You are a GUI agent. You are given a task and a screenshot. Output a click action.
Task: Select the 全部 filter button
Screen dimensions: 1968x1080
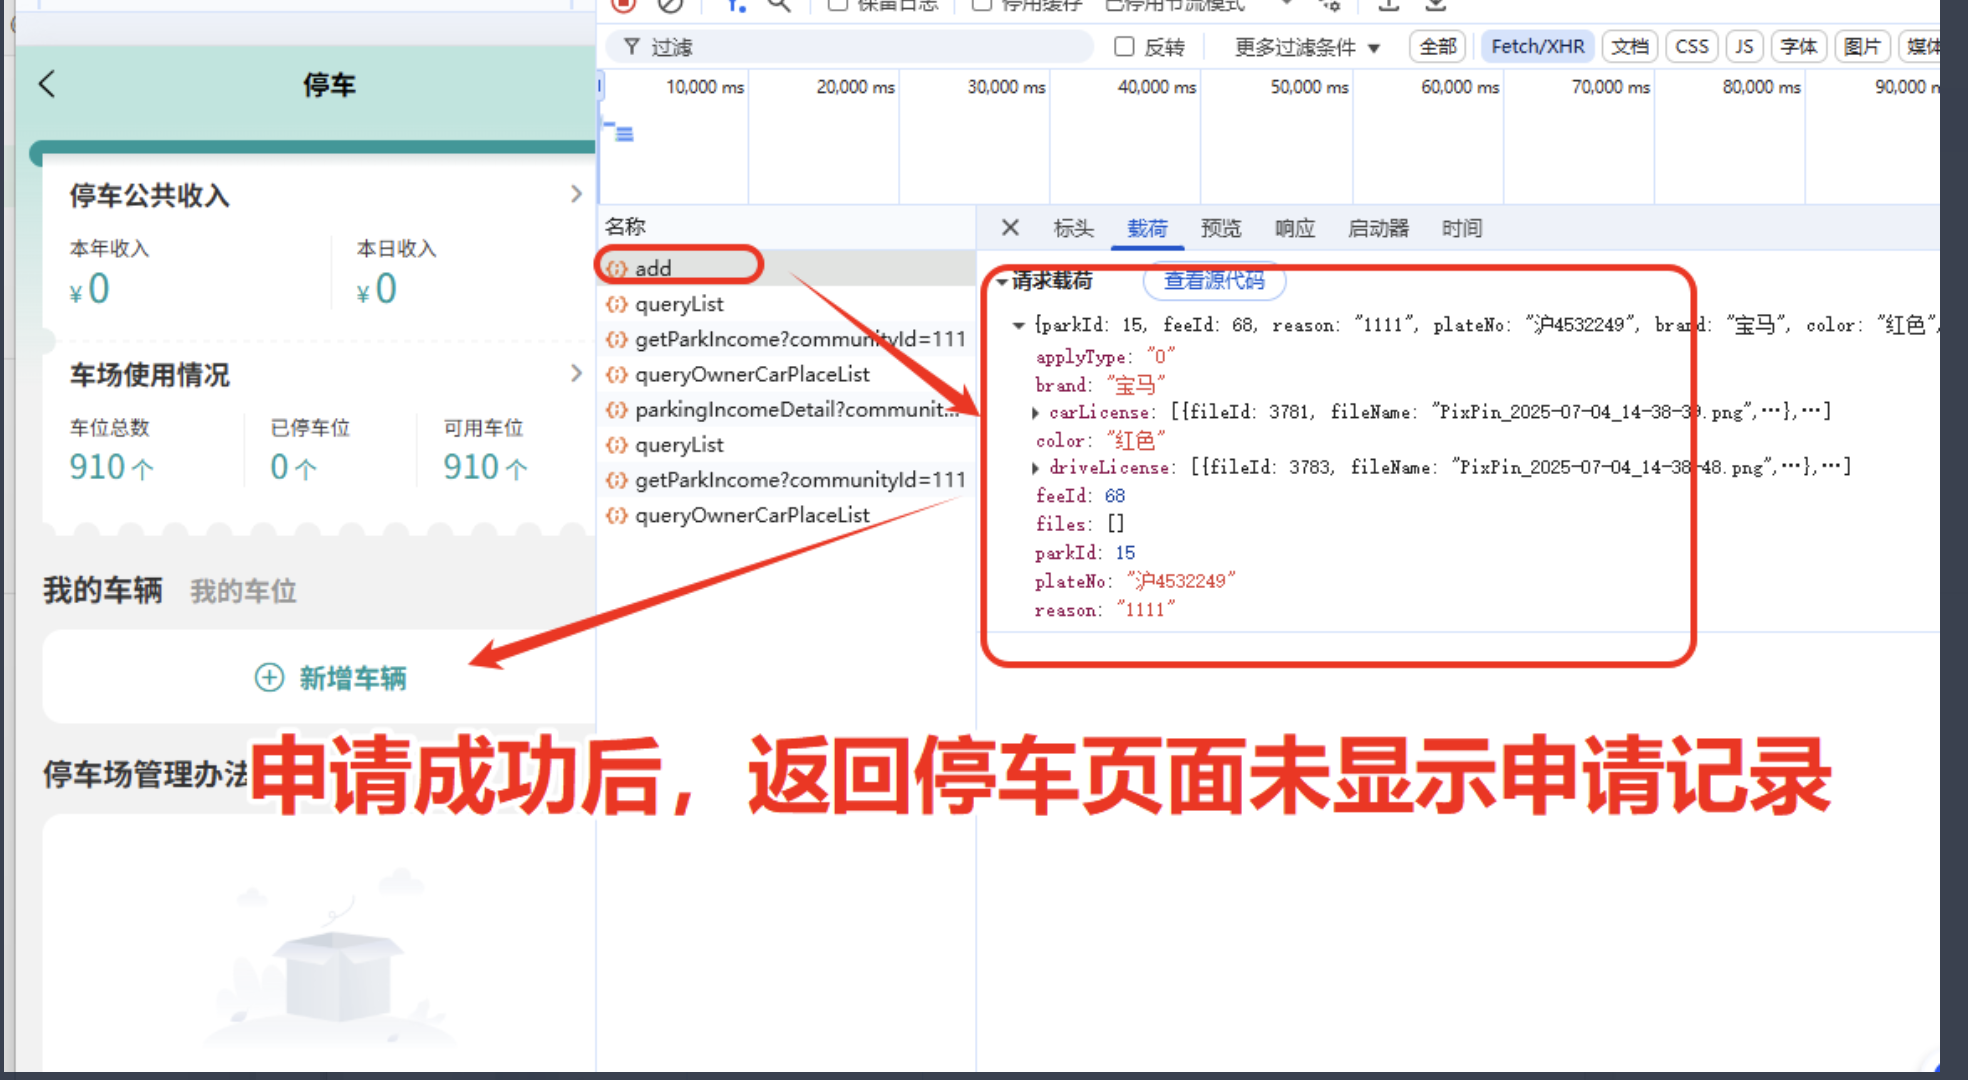click(1438, 47)
